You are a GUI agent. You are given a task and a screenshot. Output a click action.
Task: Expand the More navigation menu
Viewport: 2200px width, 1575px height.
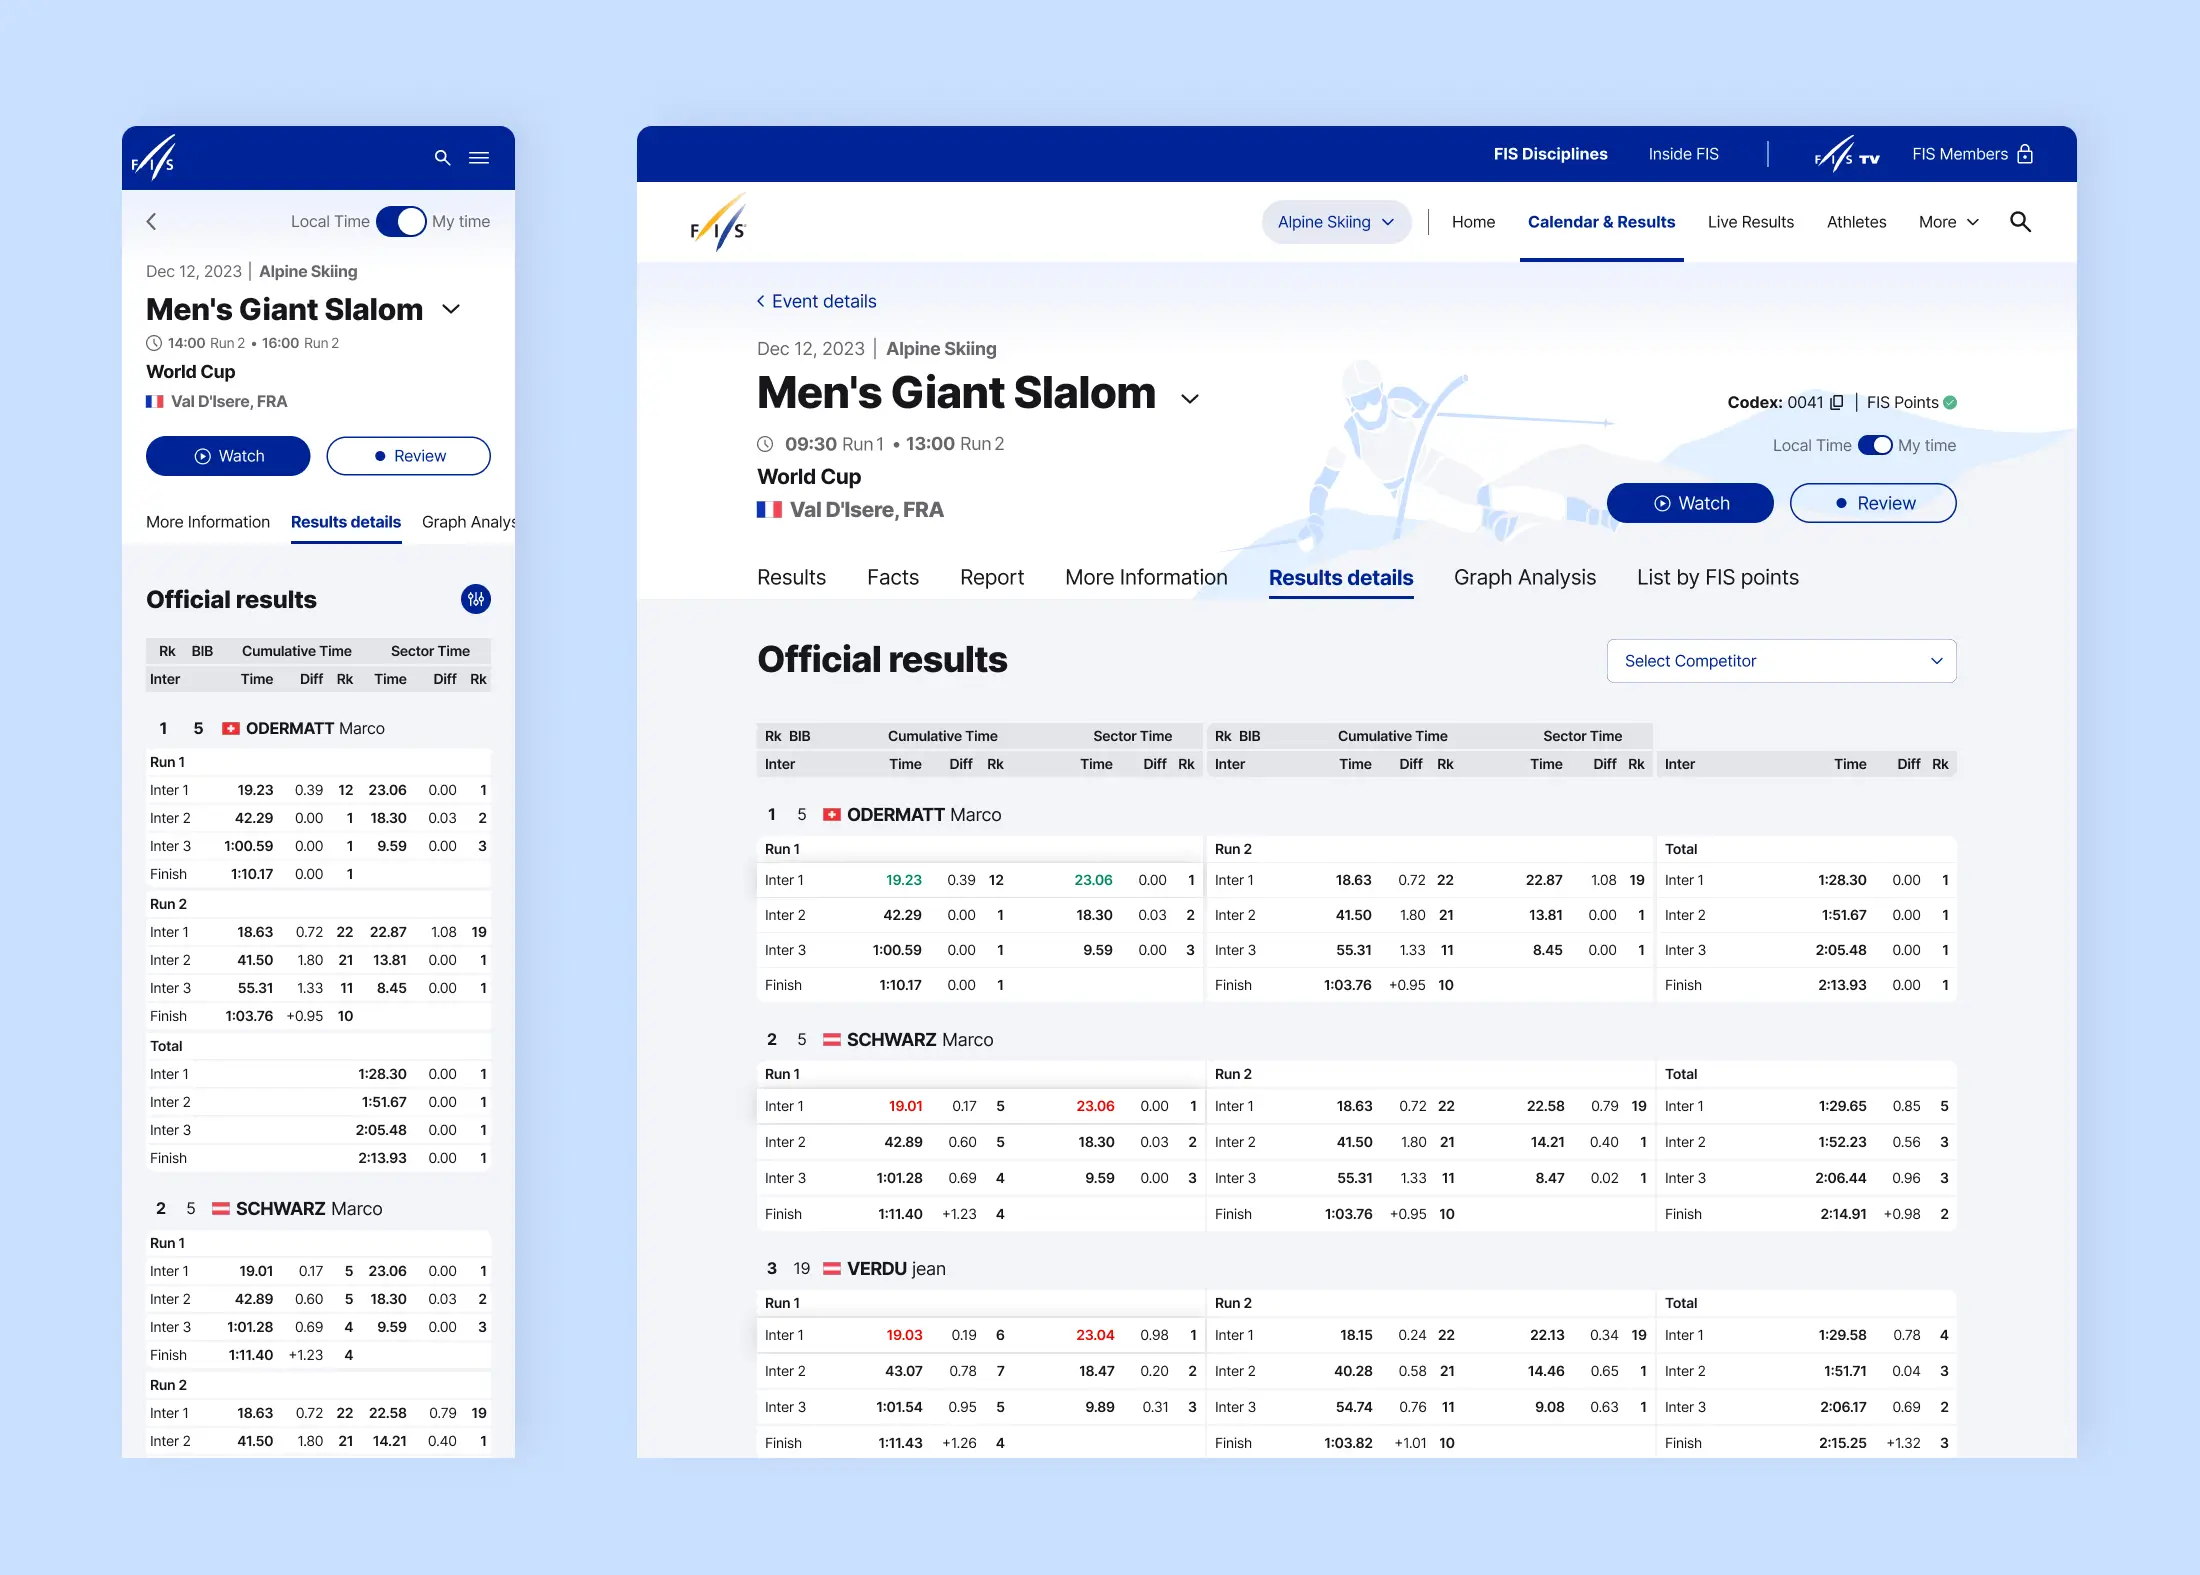click(1948, 222)
